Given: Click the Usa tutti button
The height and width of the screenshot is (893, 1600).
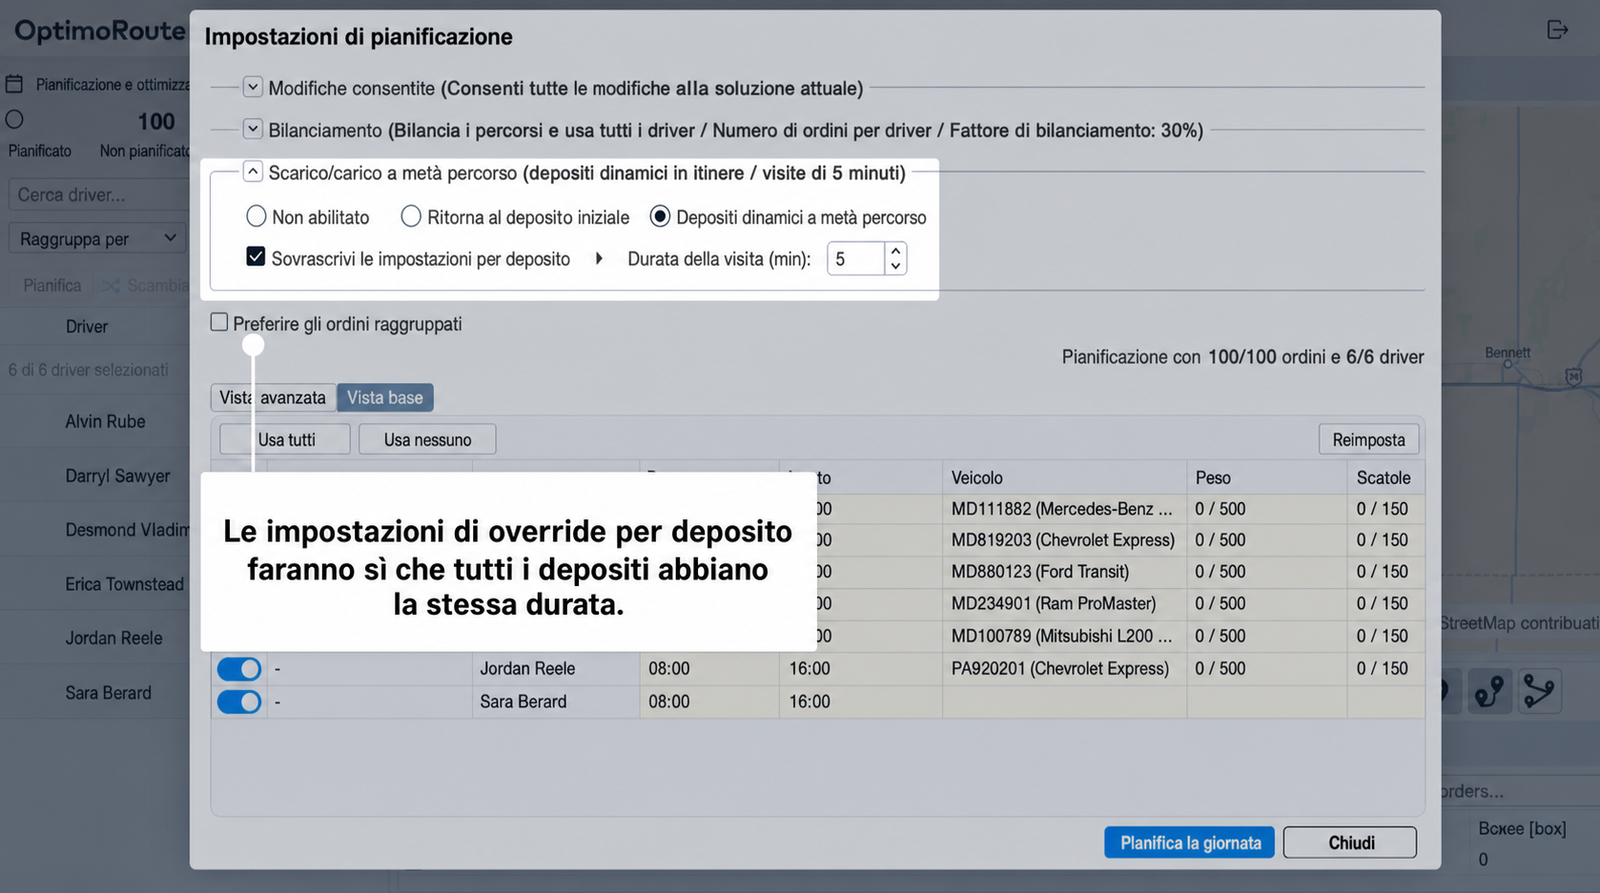Looking at the screenshot, I should 286,439.
